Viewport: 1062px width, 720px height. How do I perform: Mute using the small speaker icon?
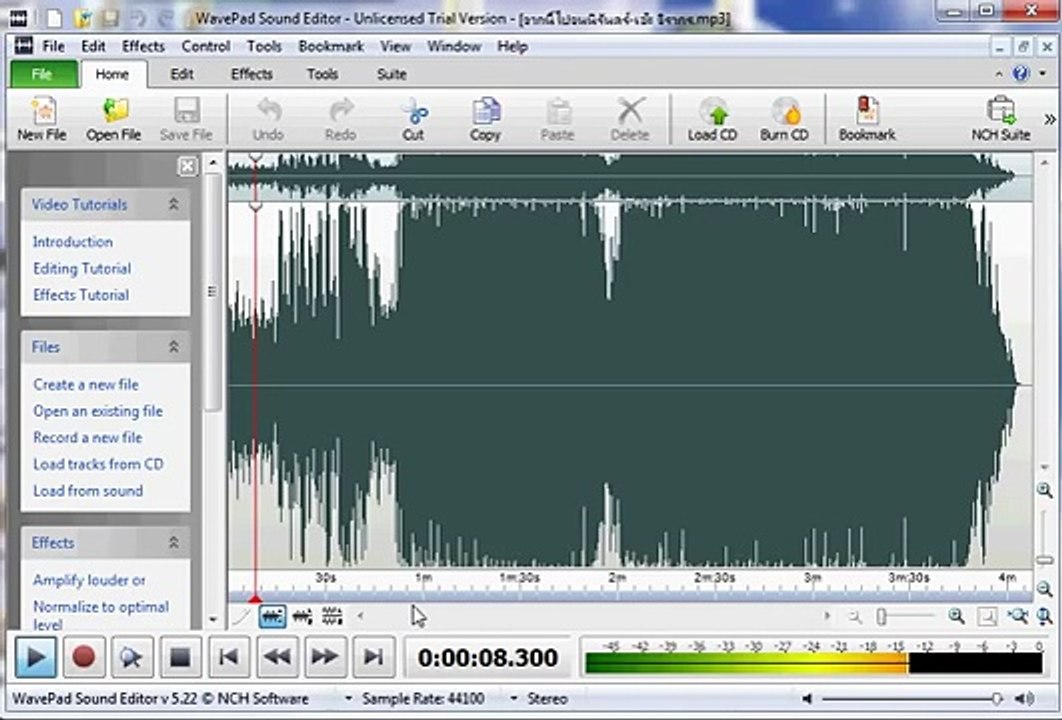(x=807, y=698)
